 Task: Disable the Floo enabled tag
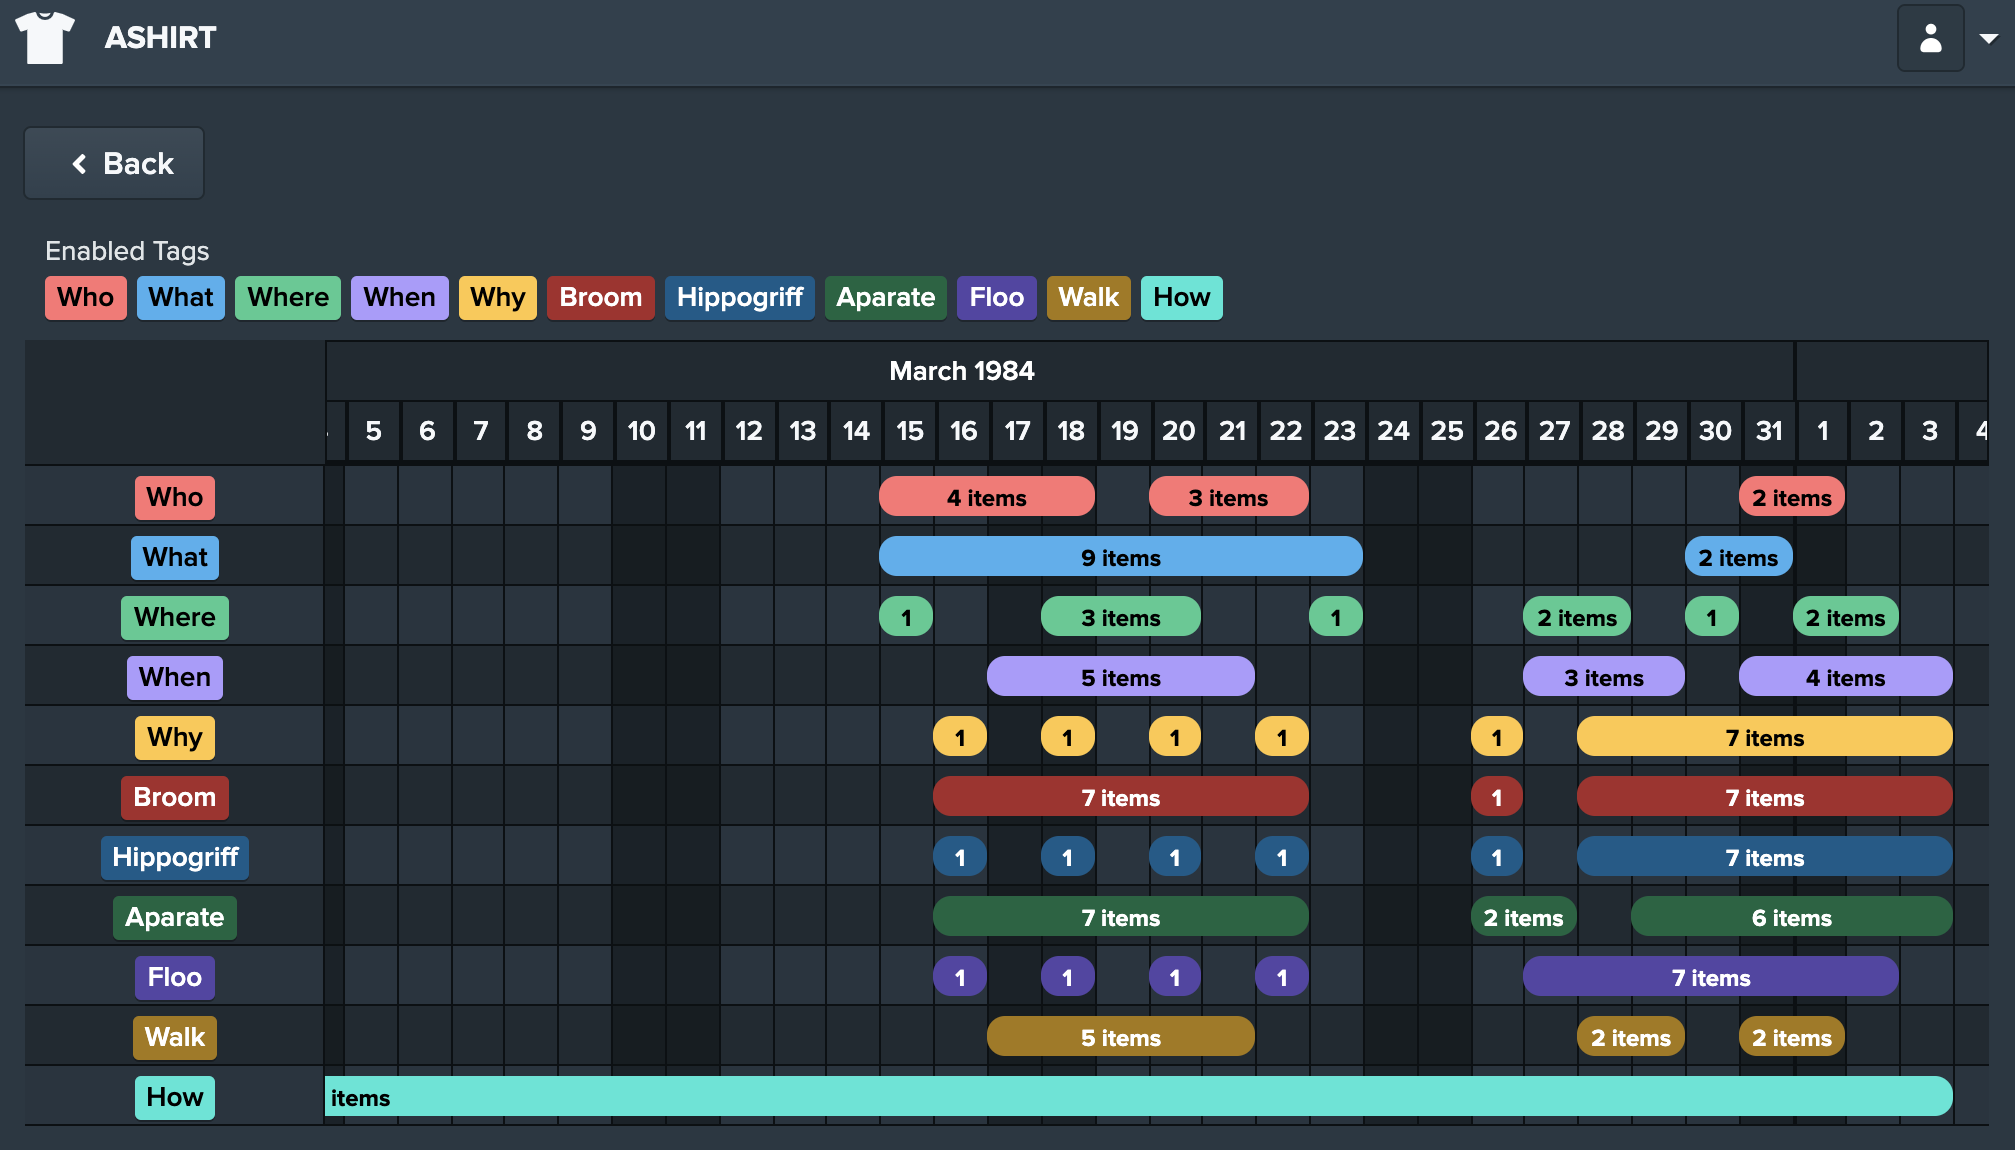(996, 298)
